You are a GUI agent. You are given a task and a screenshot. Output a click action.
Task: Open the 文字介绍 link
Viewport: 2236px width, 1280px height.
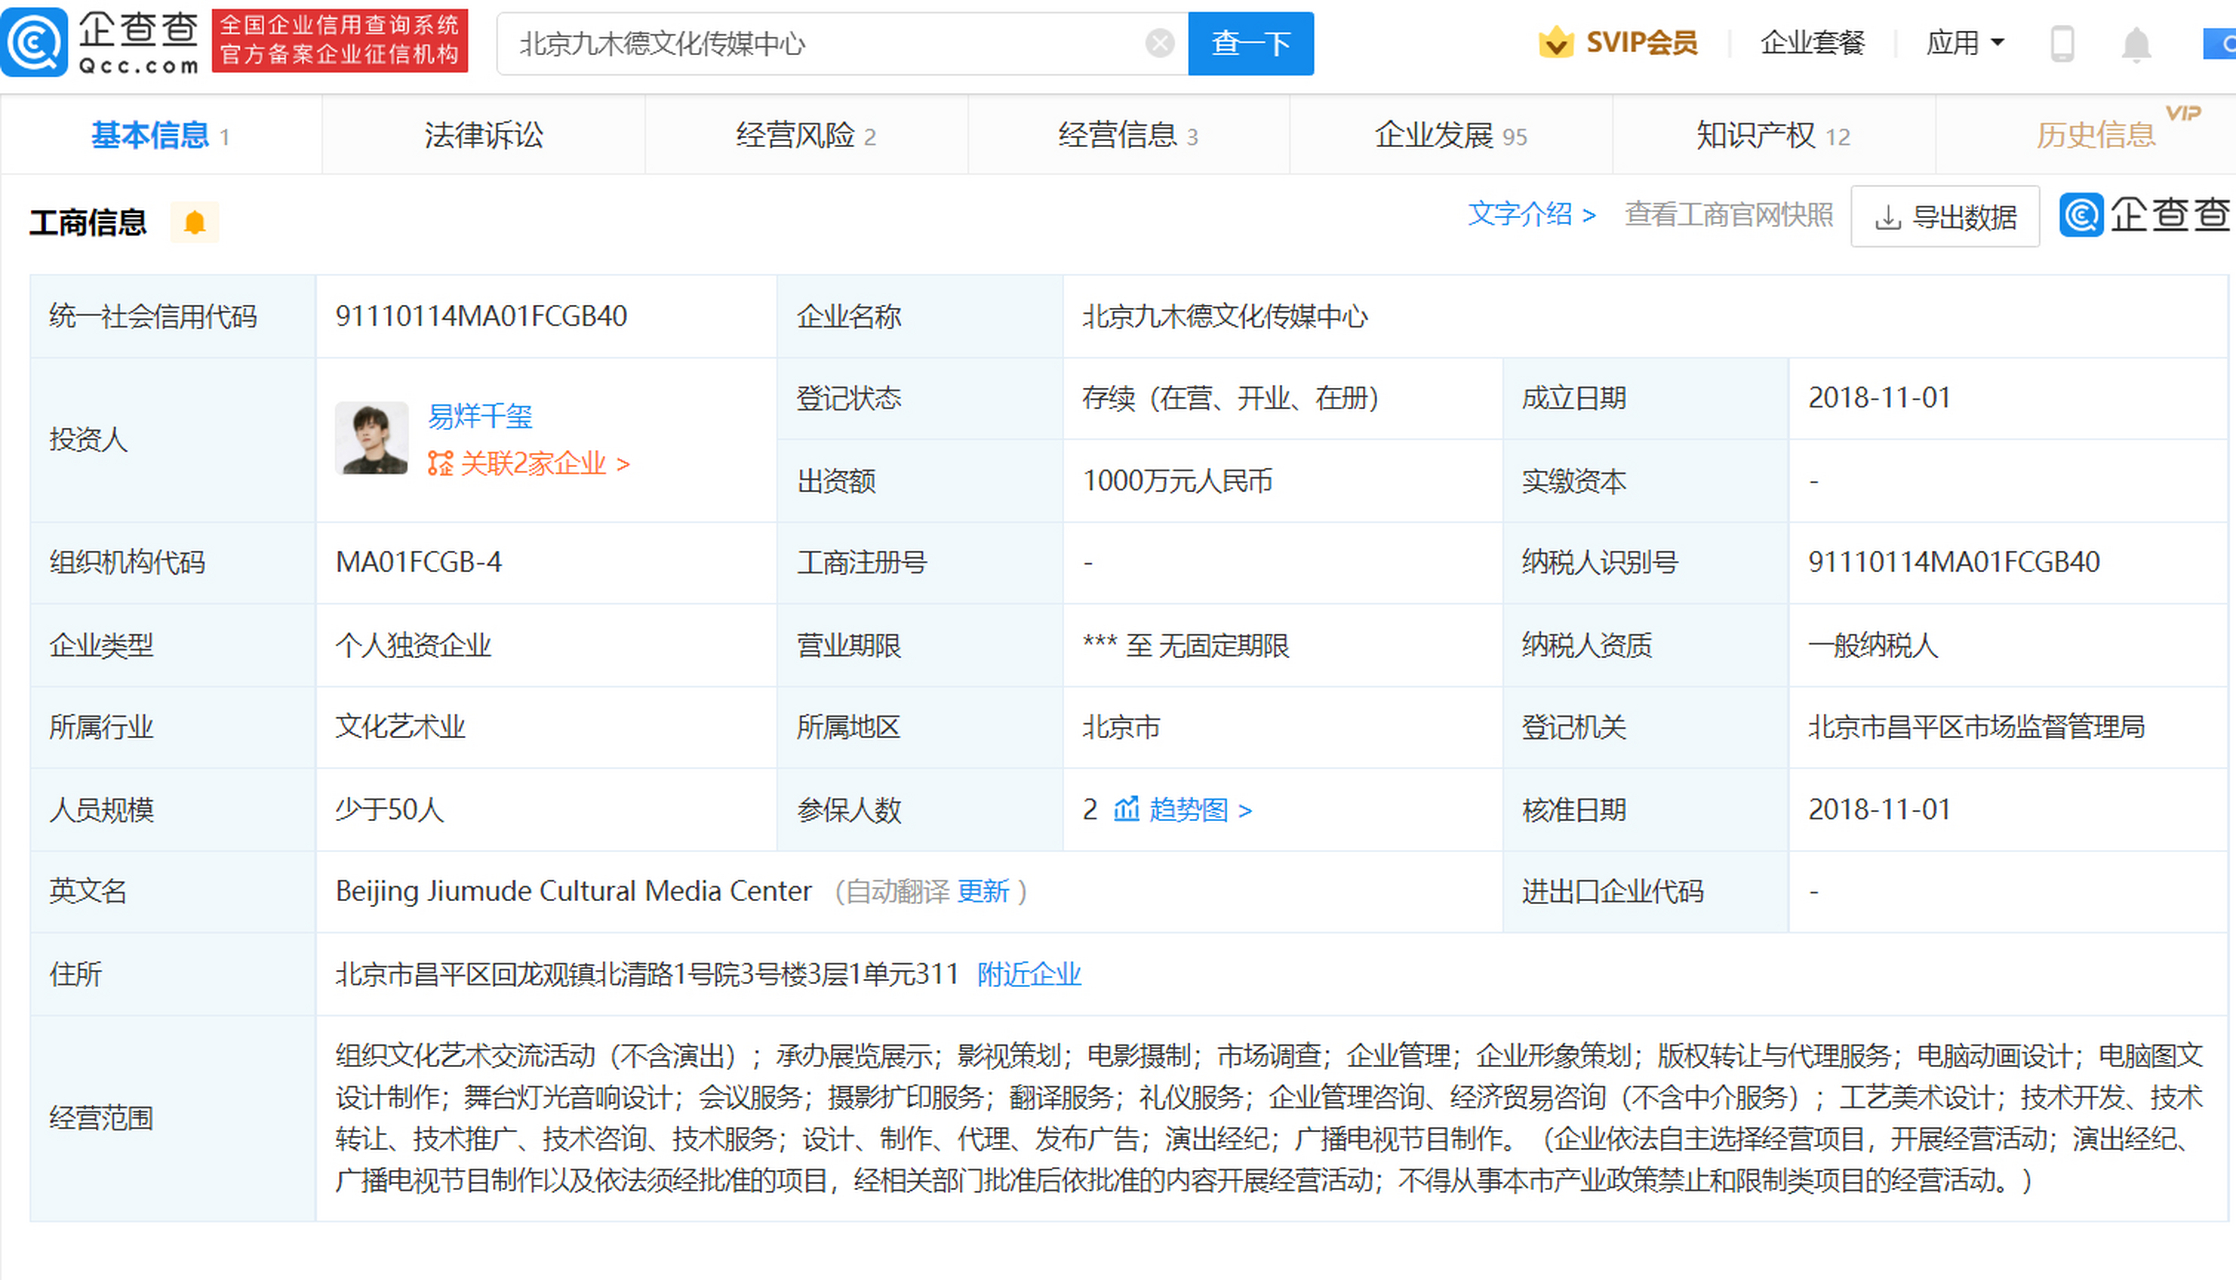click(x=1531, y=214)
